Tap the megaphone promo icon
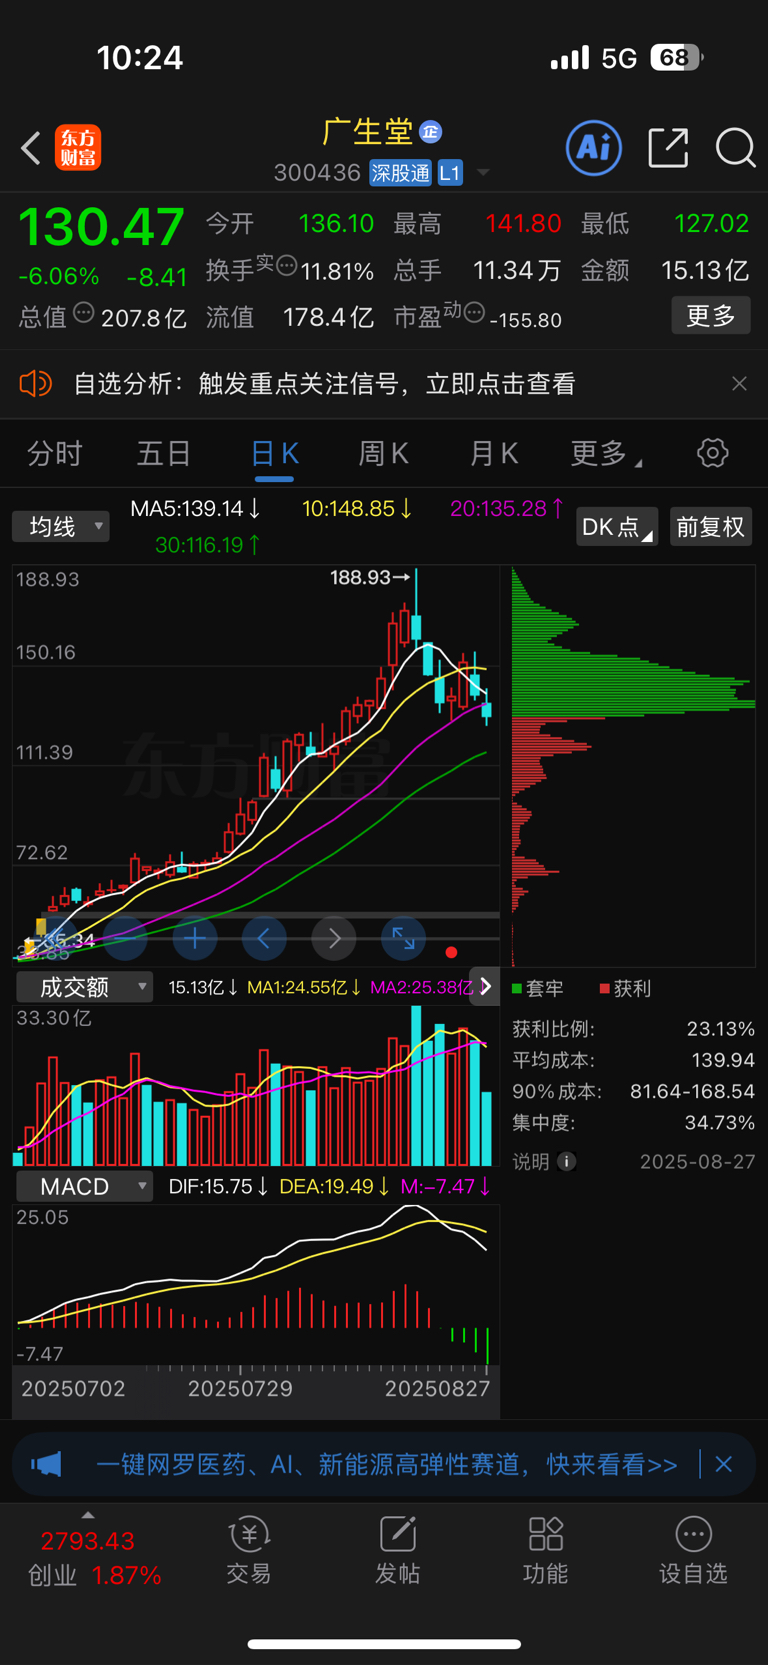 pyautogui.click(x=46, y=1465)
